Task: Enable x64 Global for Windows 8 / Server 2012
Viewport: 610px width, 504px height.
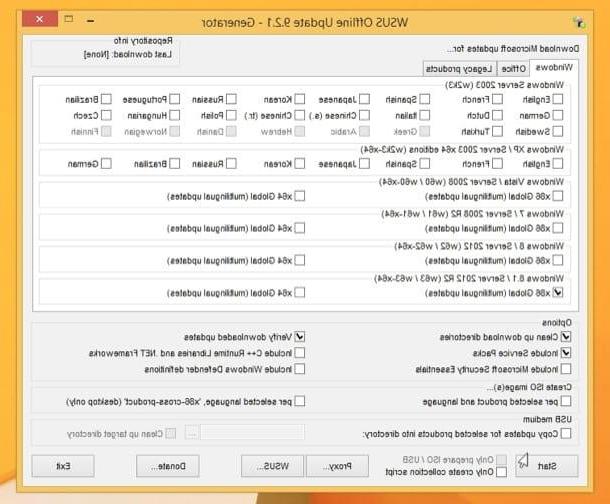Action: click(300, 260)
